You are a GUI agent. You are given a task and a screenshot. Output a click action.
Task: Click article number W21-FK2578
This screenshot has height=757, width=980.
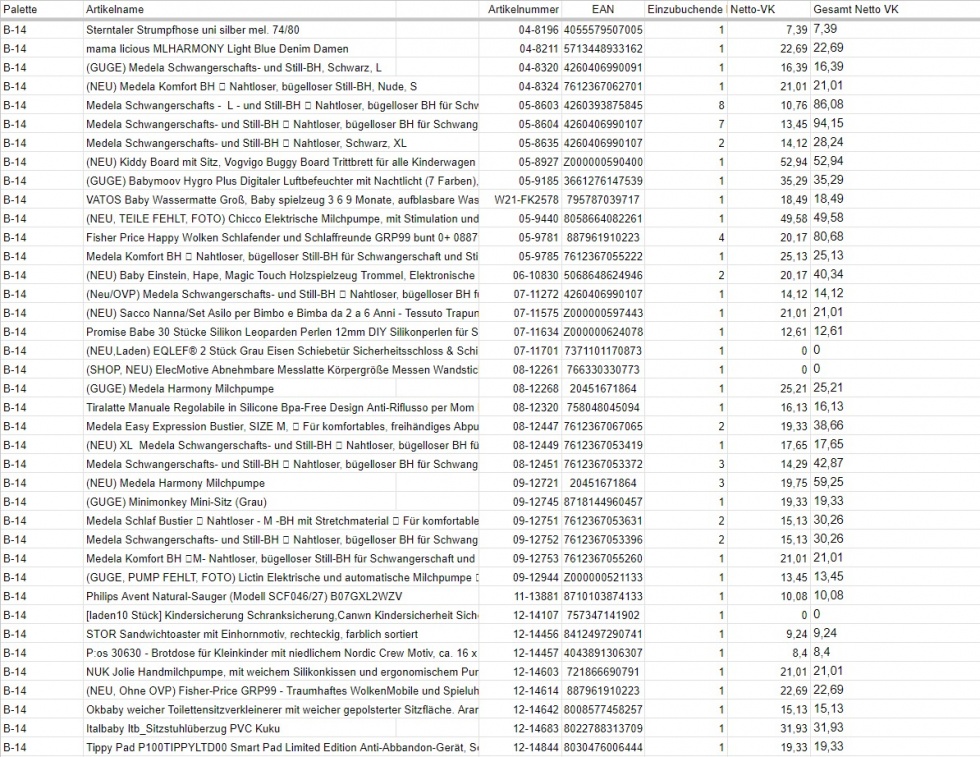pyautogui.click(x=526, y=199)
